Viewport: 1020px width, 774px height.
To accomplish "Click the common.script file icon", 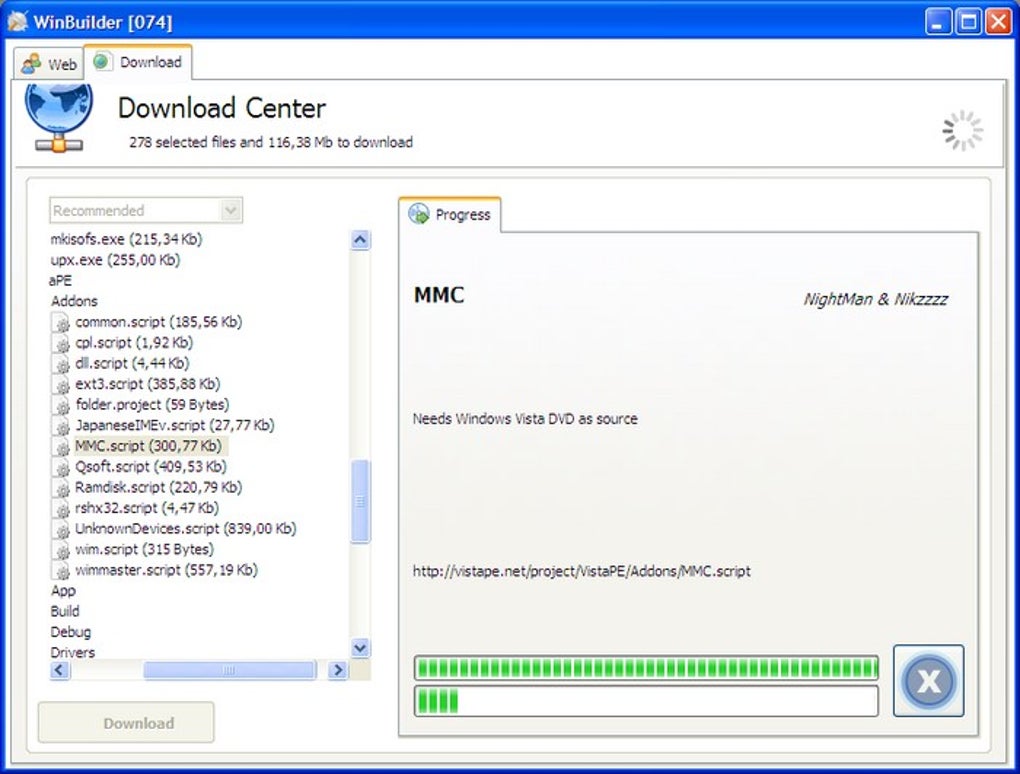I will [61, 323].
